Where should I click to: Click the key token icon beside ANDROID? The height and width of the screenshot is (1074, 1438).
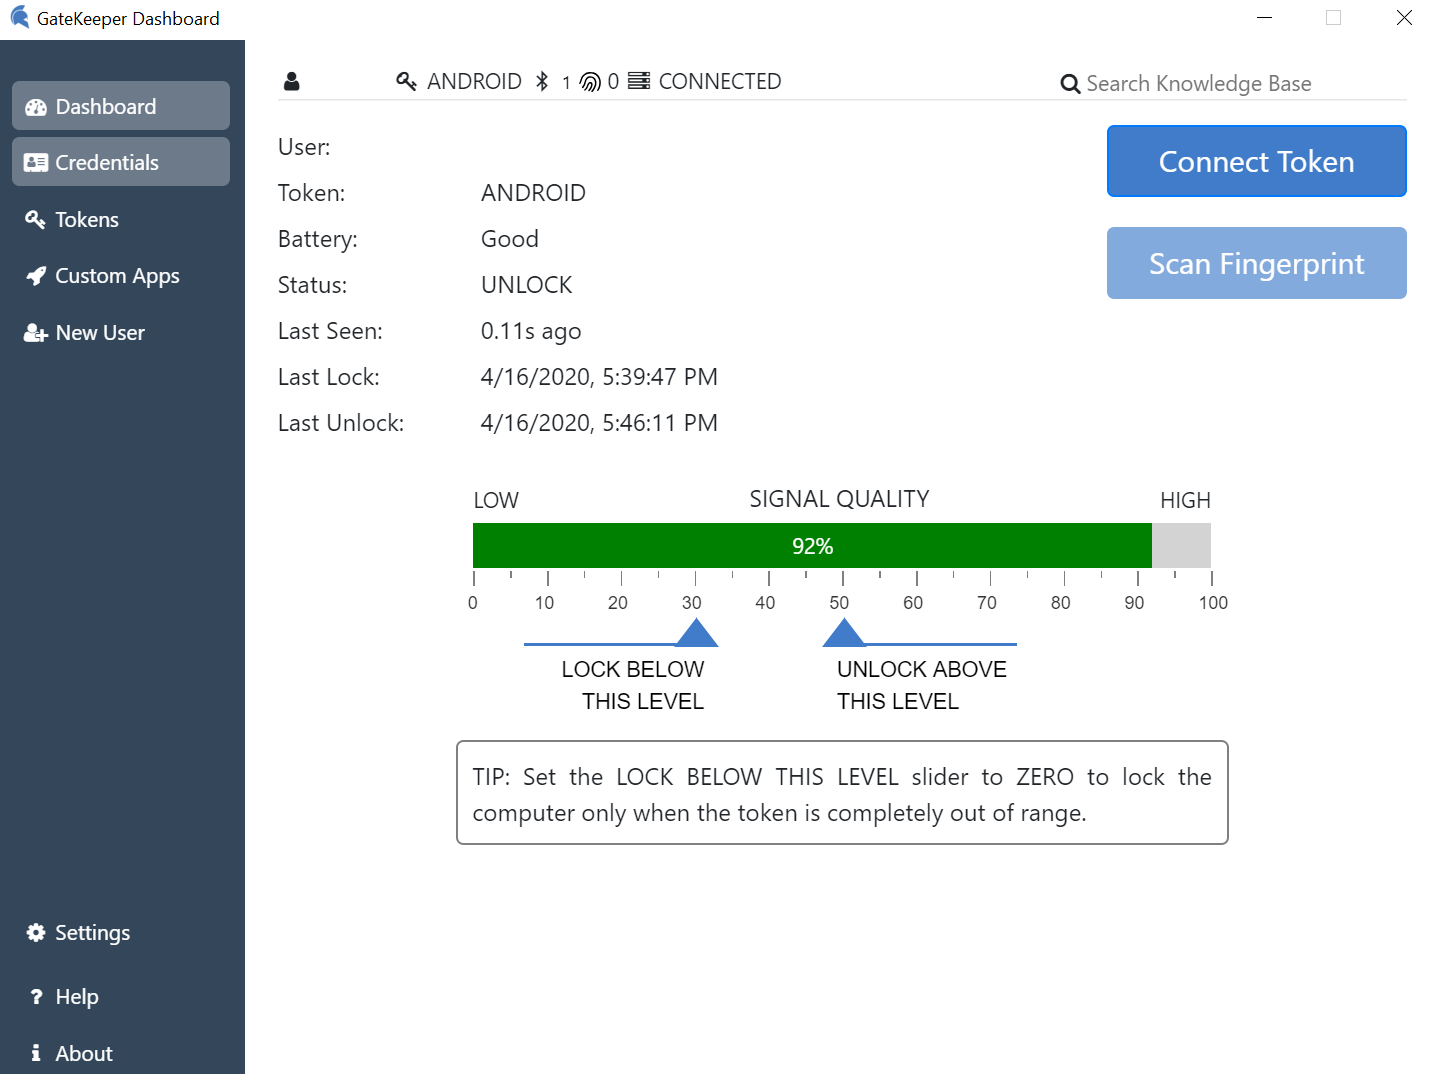(x=406, y=82)
